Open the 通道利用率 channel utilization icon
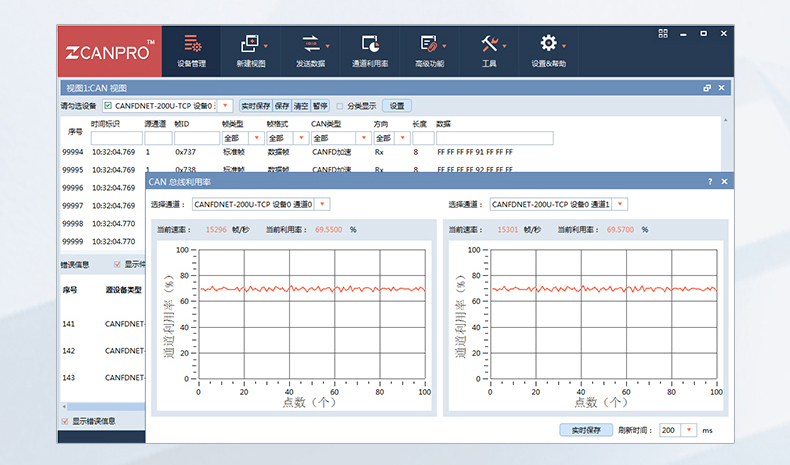Screen dimensions: 790x465 tap(370, 45)
